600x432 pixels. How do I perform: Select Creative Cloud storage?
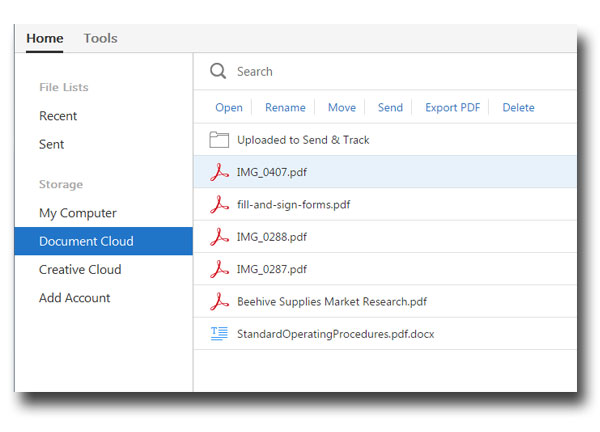(x=80, y=270)
